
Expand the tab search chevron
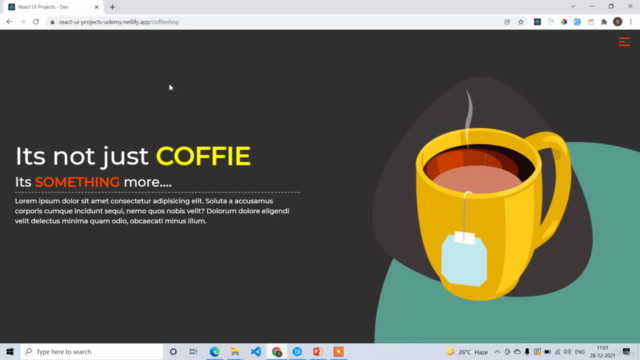[x=573, y=7]
